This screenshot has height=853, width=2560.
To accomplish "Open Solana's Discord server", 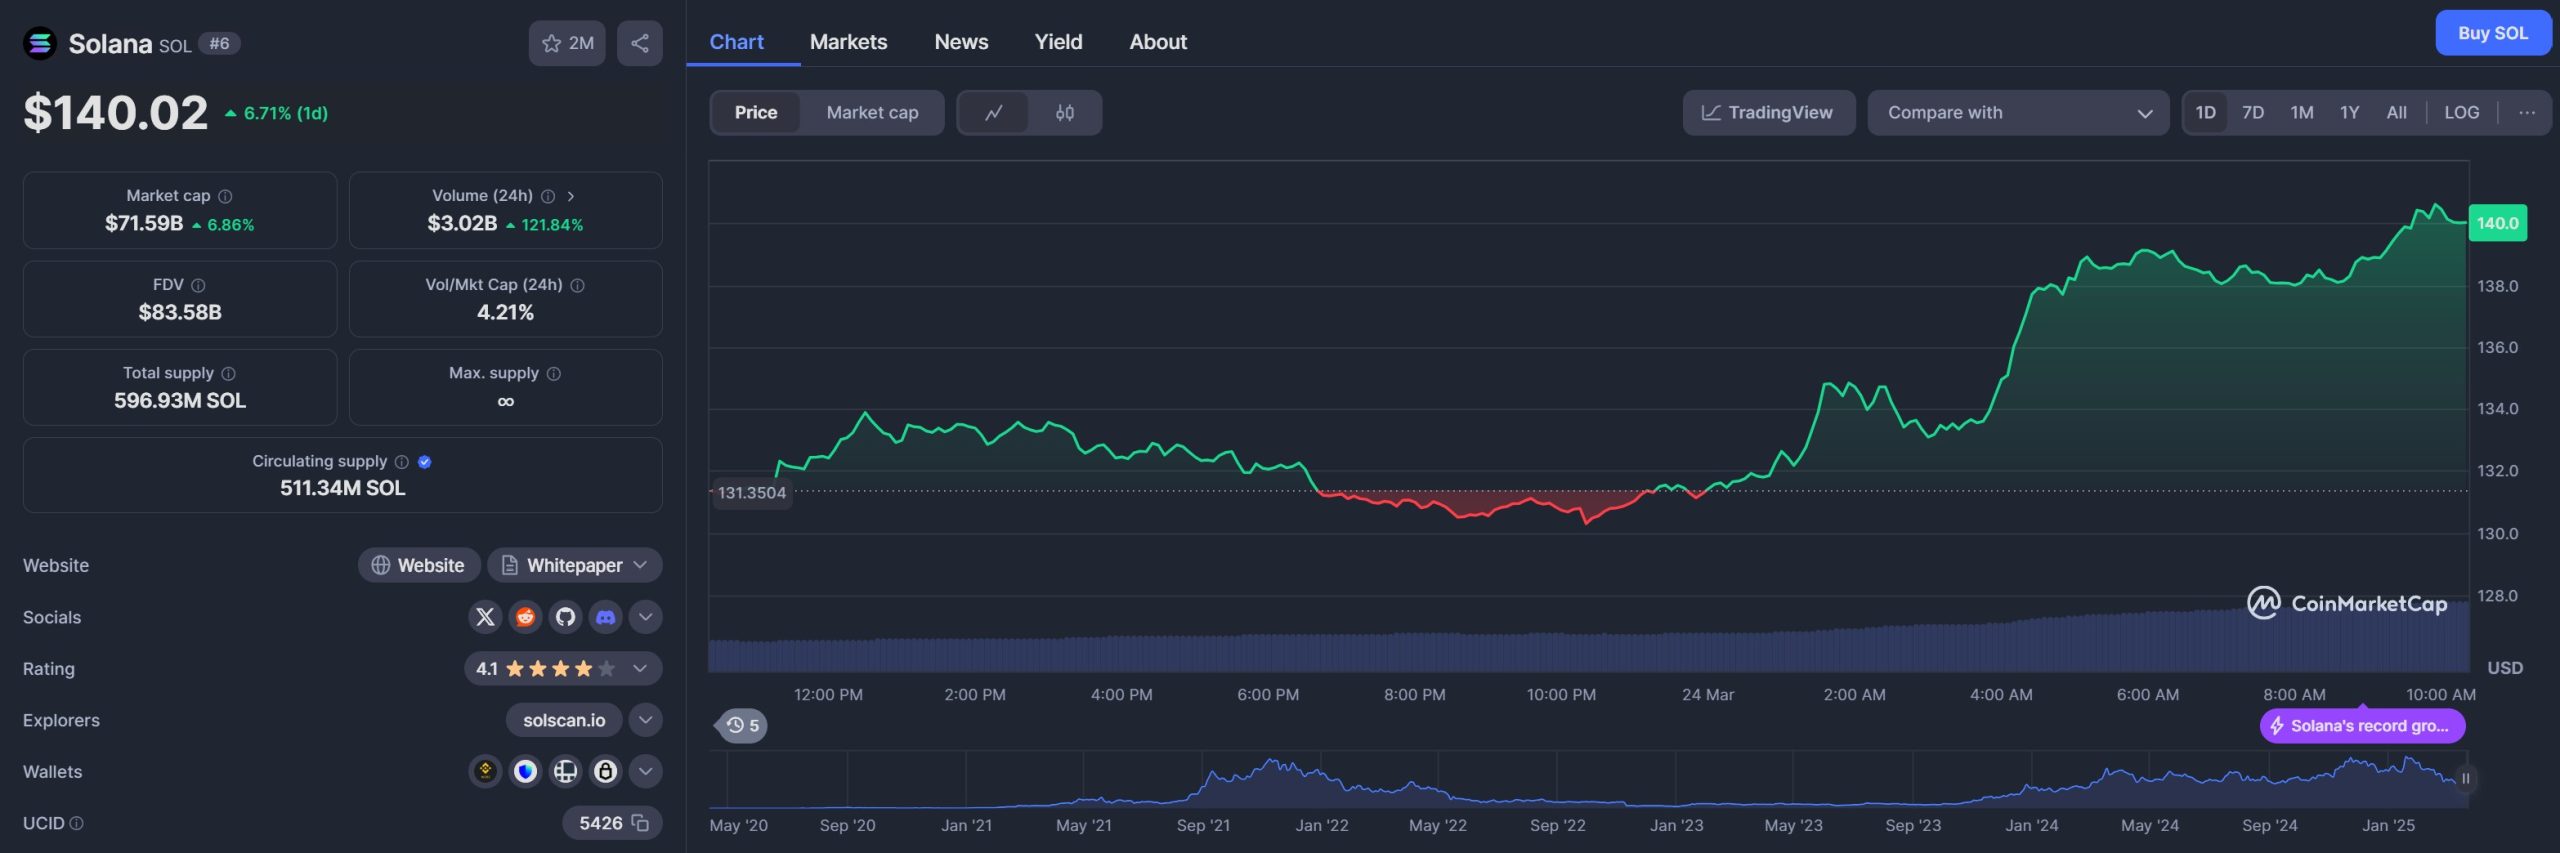I will click(x=605, y=617).
